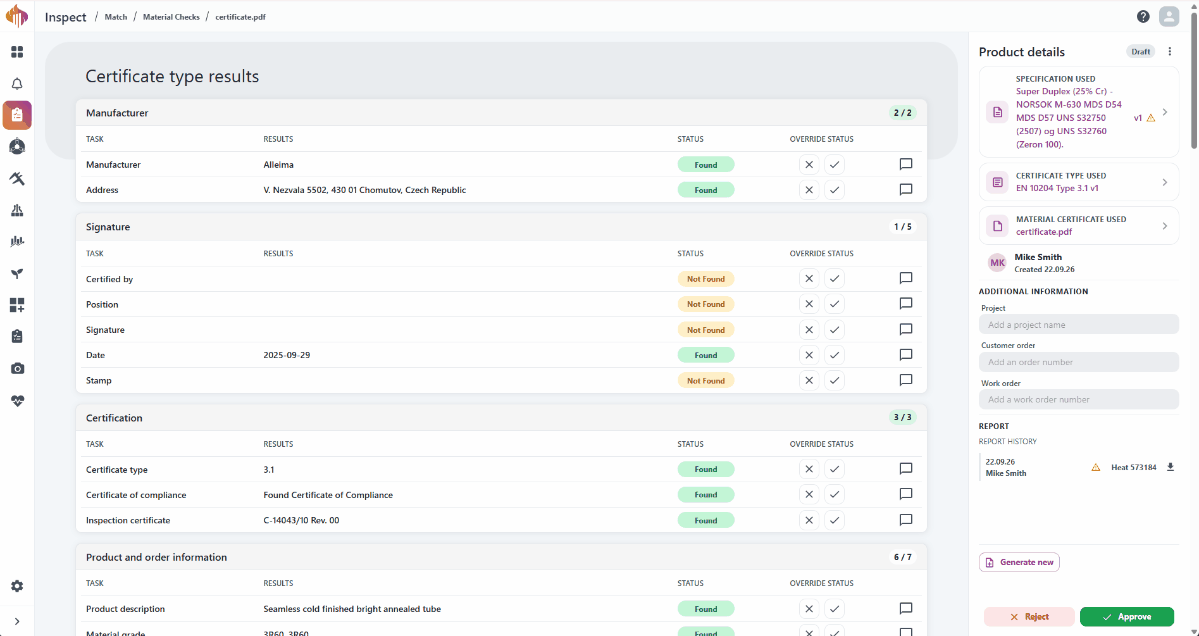The width and height of the screenshot is (1199, 636).
Task: Download the Heat 573184 report
Action: [x=1170, y=467]
